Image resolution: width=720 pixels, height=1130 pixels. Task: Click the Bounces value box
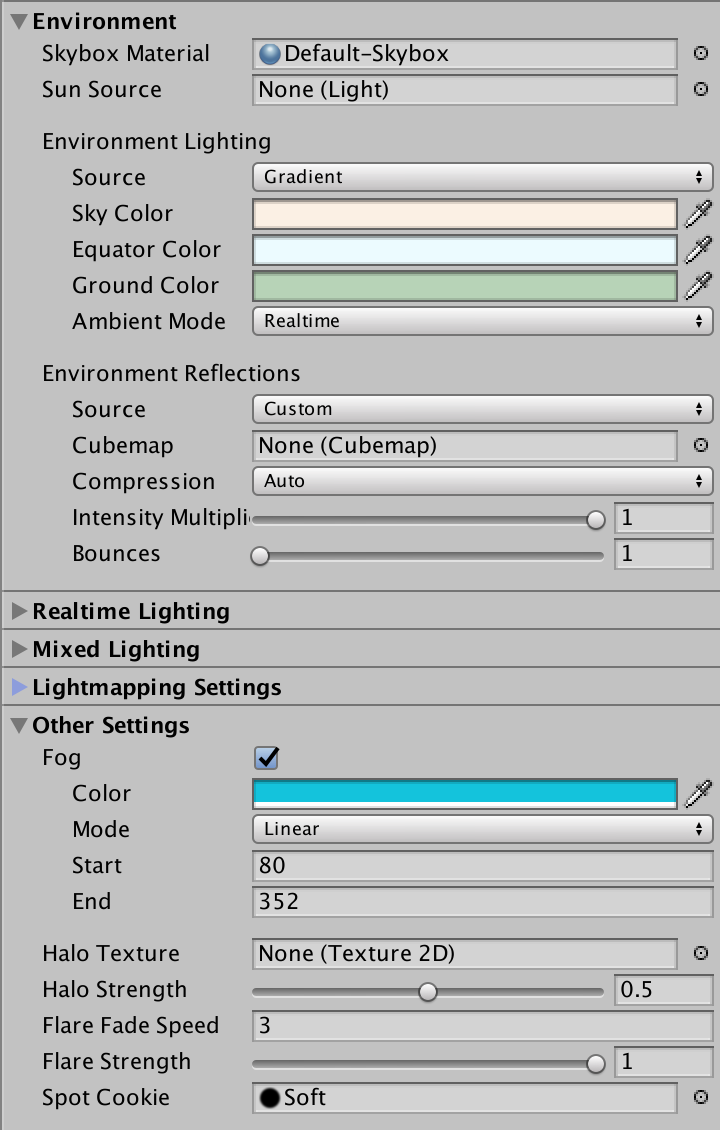point(663,554)
